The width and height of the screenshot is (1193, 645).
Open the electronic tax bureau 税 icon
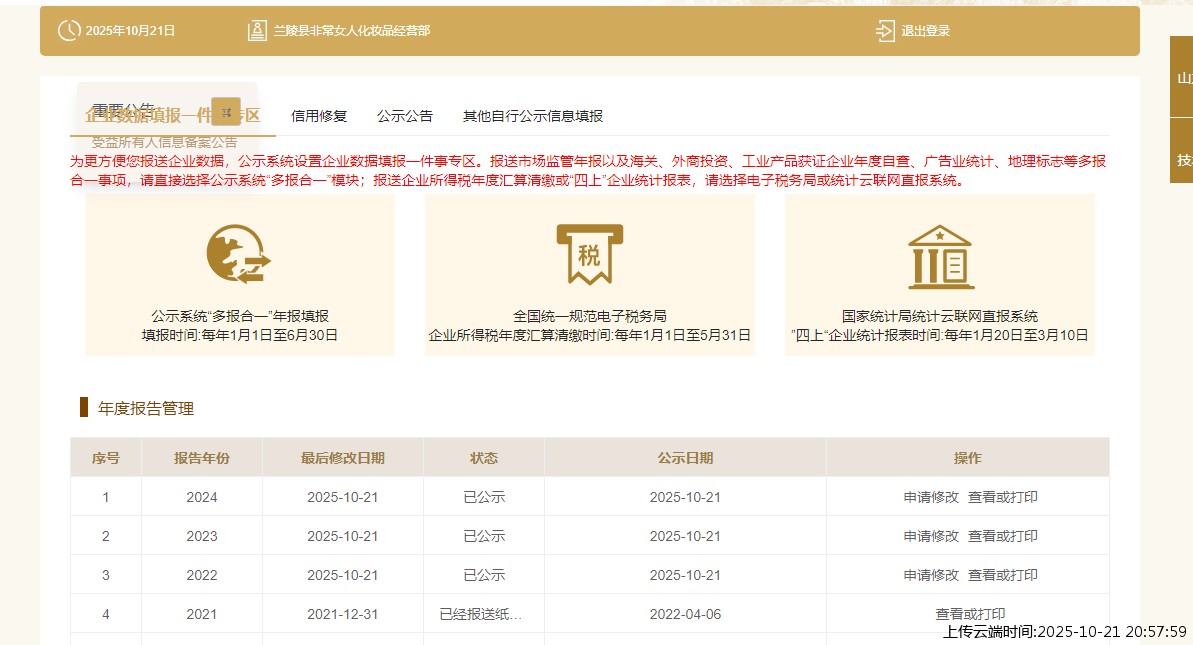pyautogui.click(x=589, y=253)
